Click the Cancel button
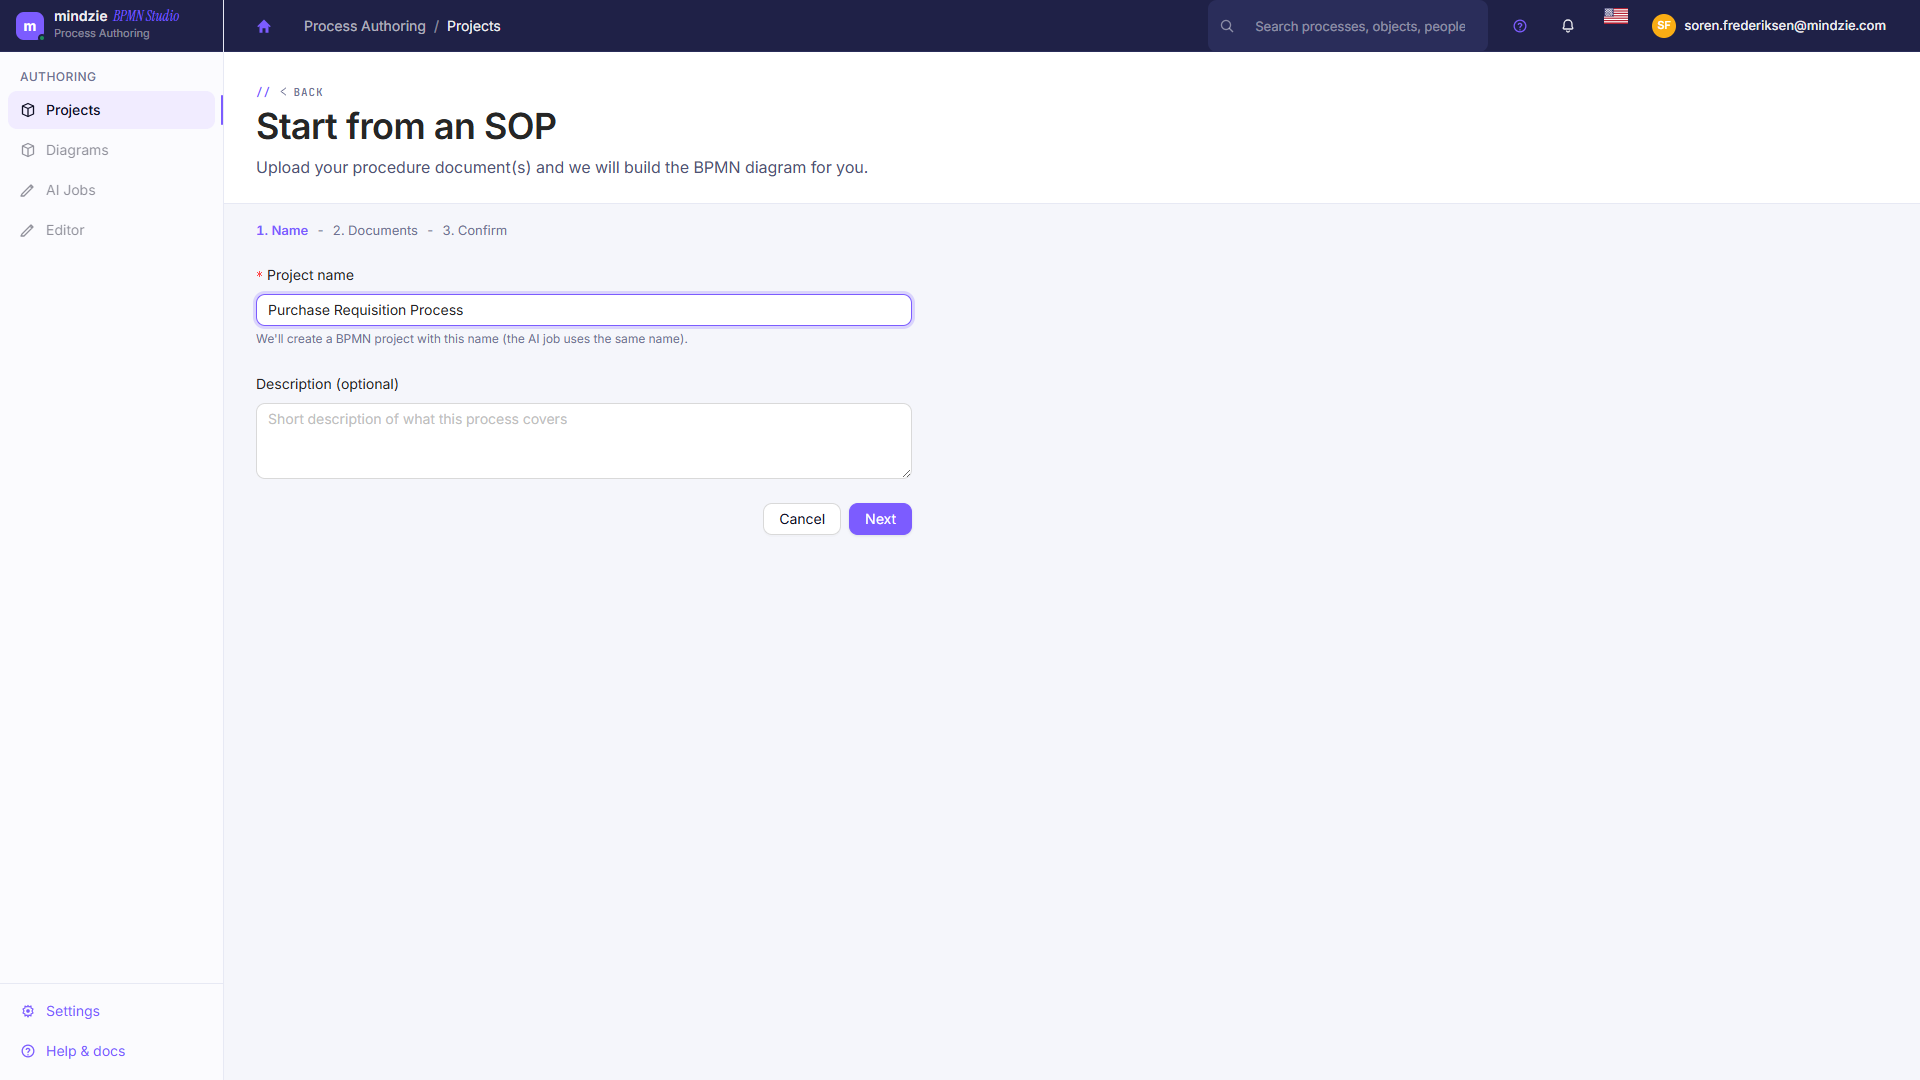This screenshot has height=1080, width=1920. coord(802,519)
